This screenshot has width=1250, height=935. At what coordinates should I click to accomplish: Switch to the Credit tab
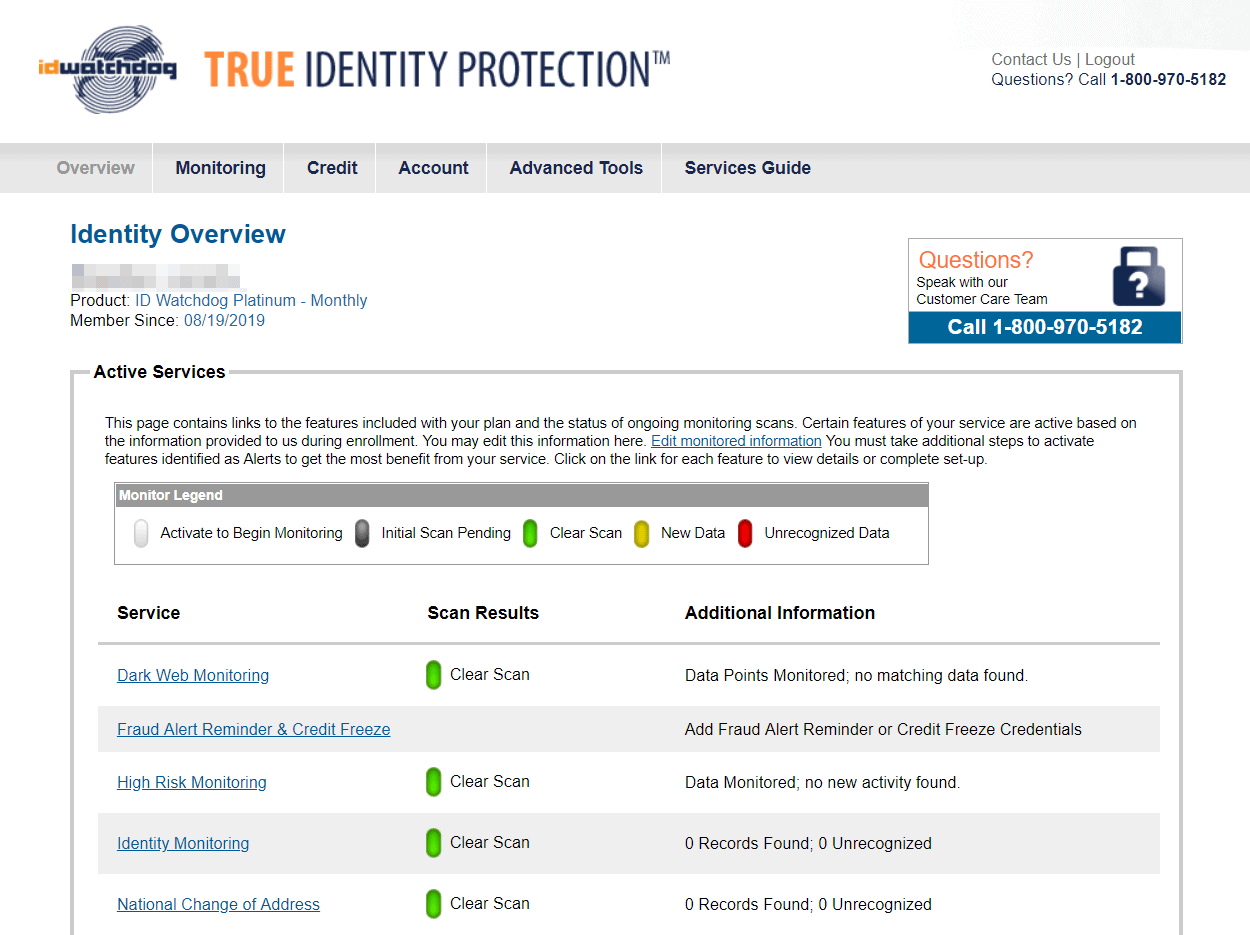332,168
